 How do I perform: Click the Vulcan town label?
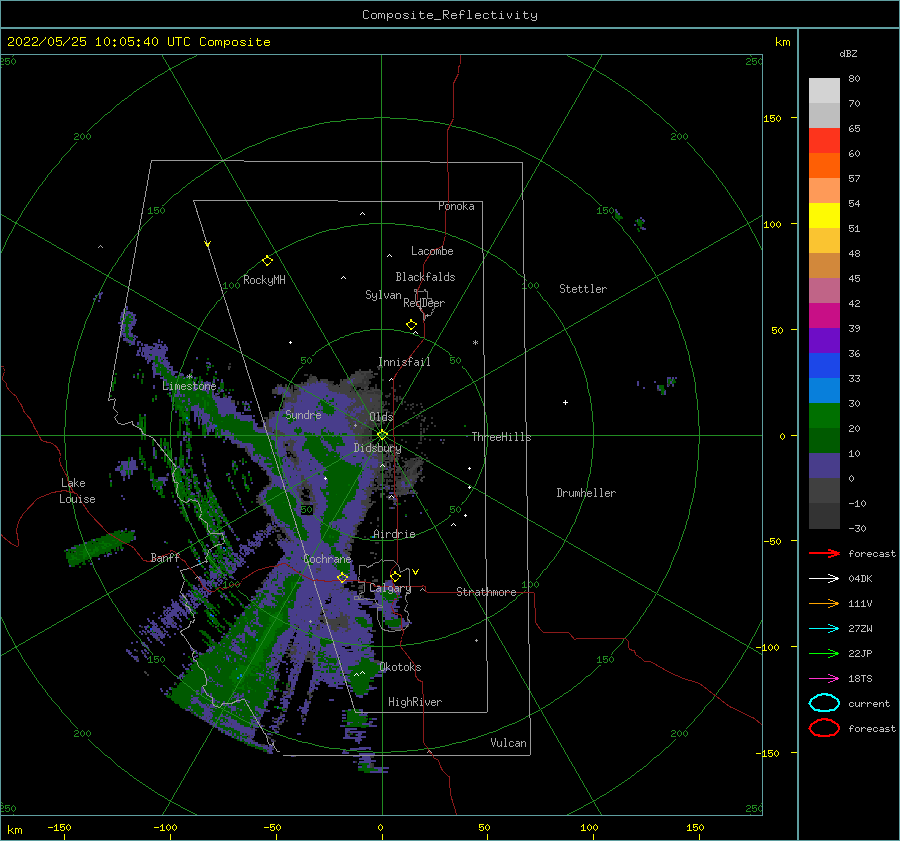(509, 743)
